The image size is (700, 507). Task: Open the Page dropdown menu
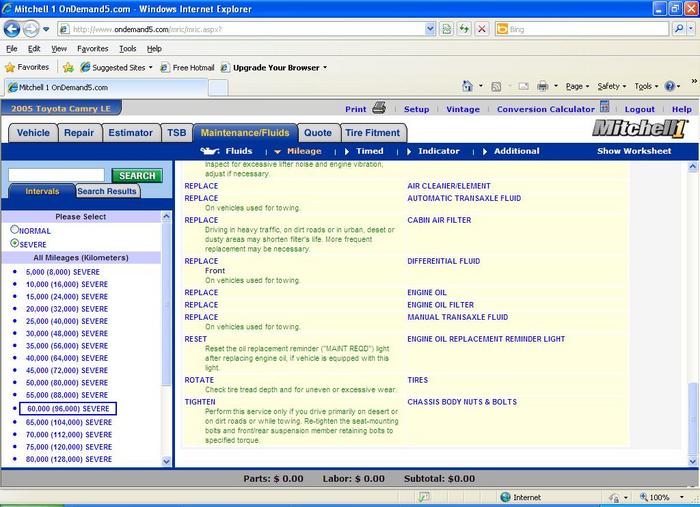(x=577, y=87)
